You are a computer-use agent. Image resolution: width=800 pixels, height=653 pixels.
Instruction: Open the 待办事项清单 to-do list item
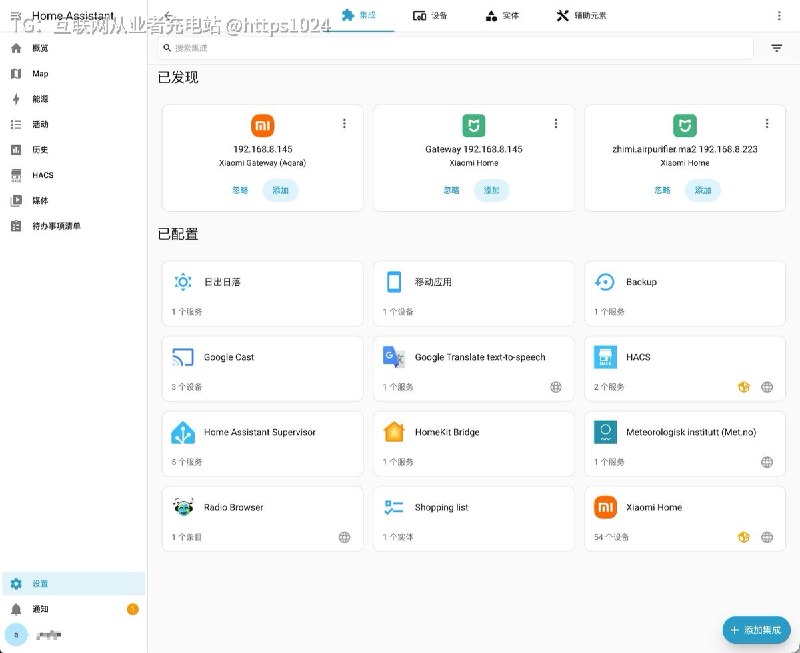(73, 226)
